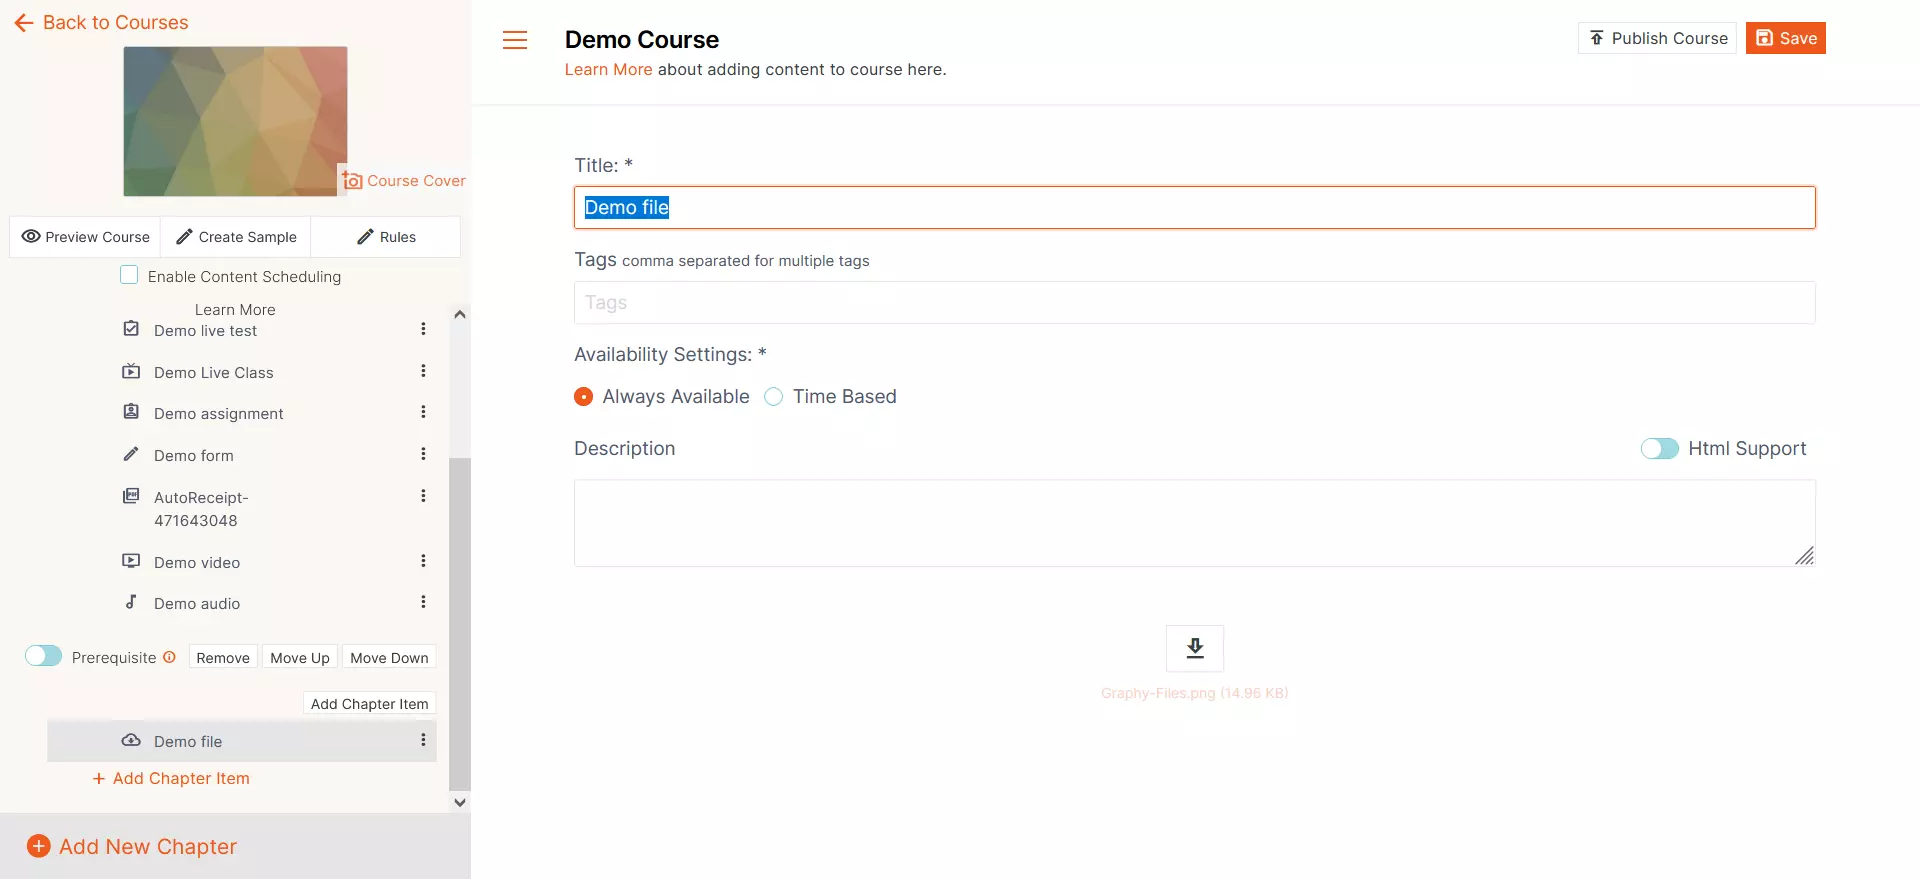Open the hamburger menu icon
This screenshot has width=1920, height=879.
[515, 40]
